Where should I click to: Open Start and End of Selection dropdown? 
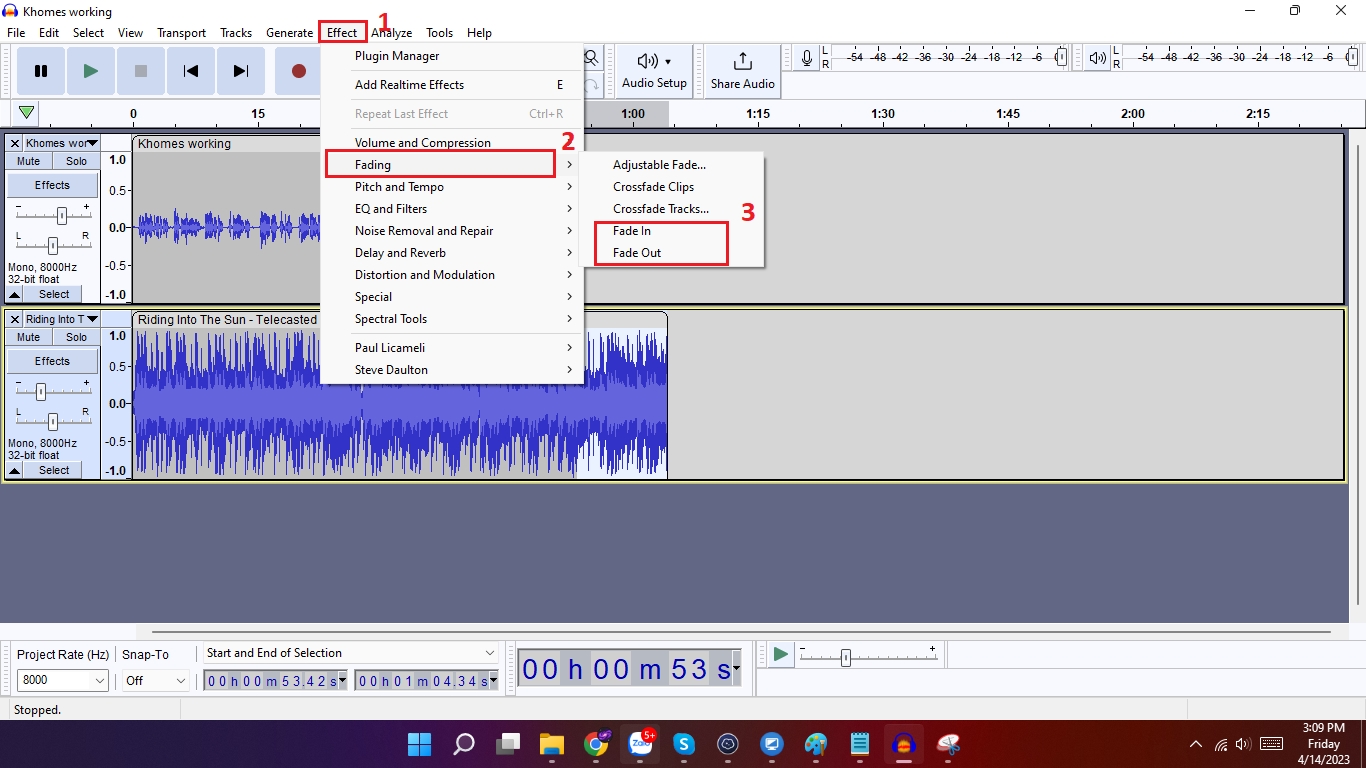[350, 653]
